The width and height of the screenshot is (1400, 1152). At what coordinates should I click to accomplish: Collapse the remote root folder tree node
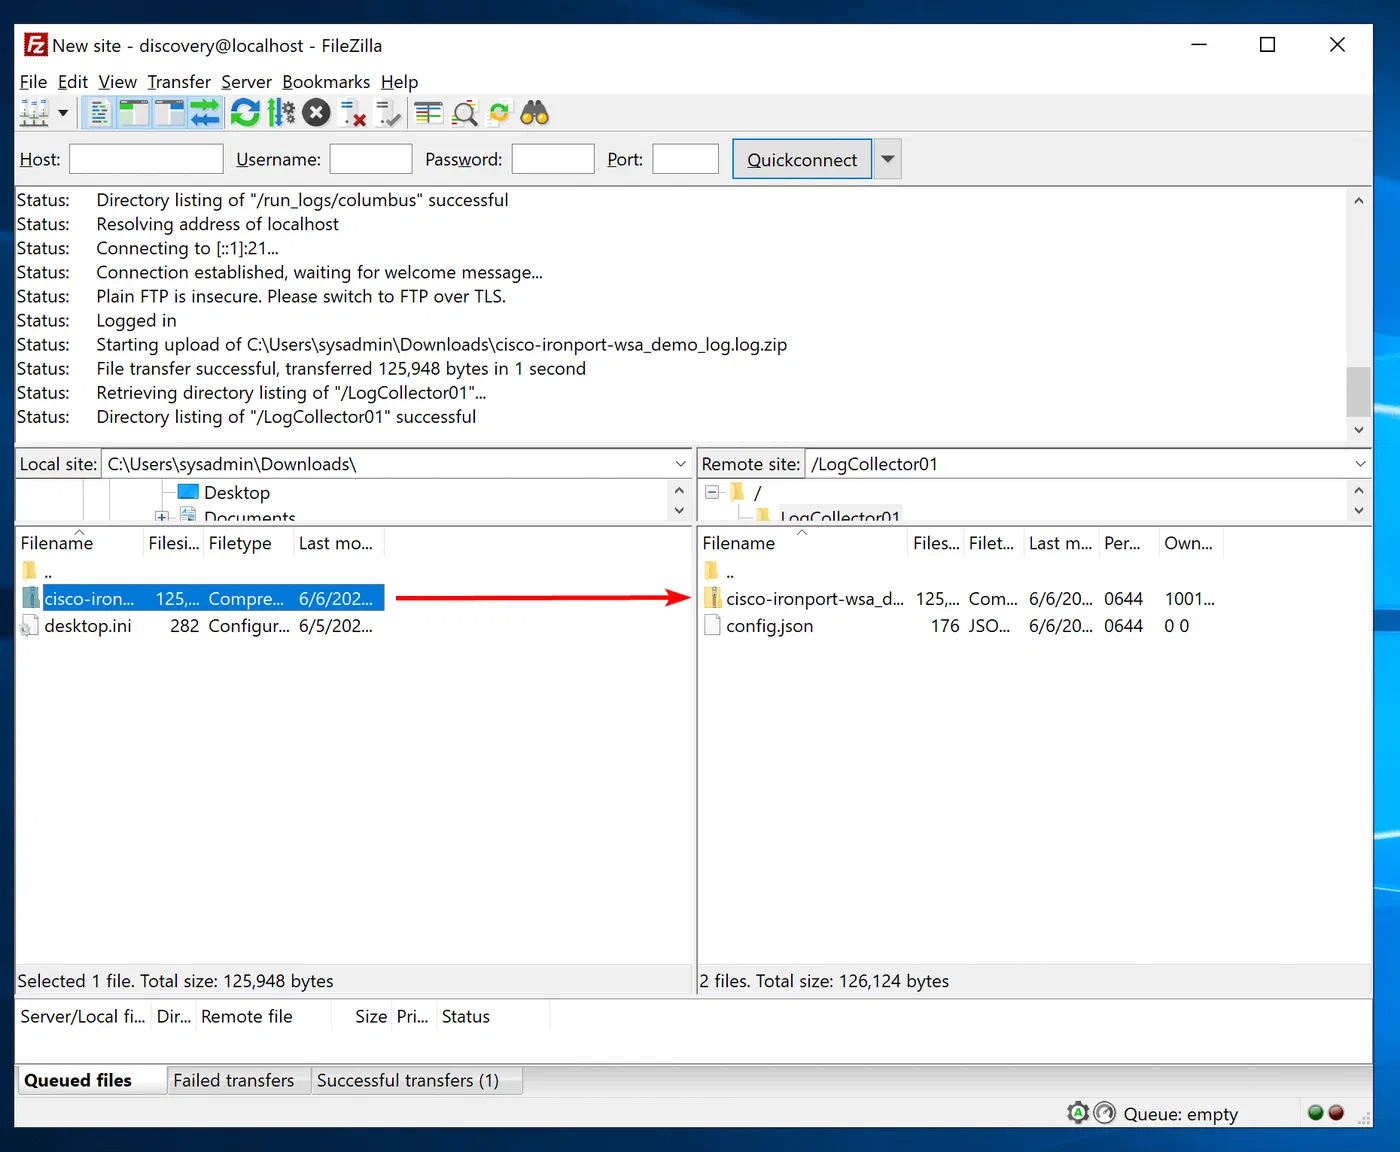point(712,492)
